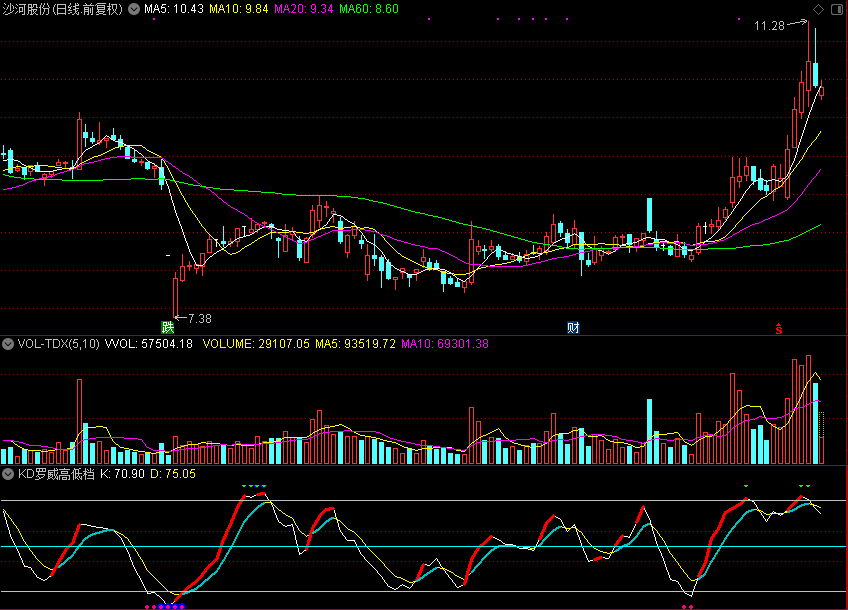Image resolution: width=848 pixels, height=610 pixels.
Task: Click the 7.38 low price label
Action: coord(200,319)
